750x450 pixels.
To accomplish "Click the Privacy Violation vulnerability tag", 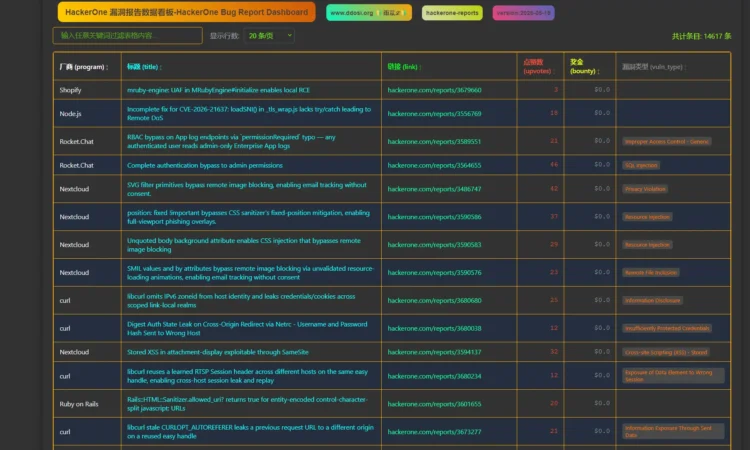I will [645, 189].
